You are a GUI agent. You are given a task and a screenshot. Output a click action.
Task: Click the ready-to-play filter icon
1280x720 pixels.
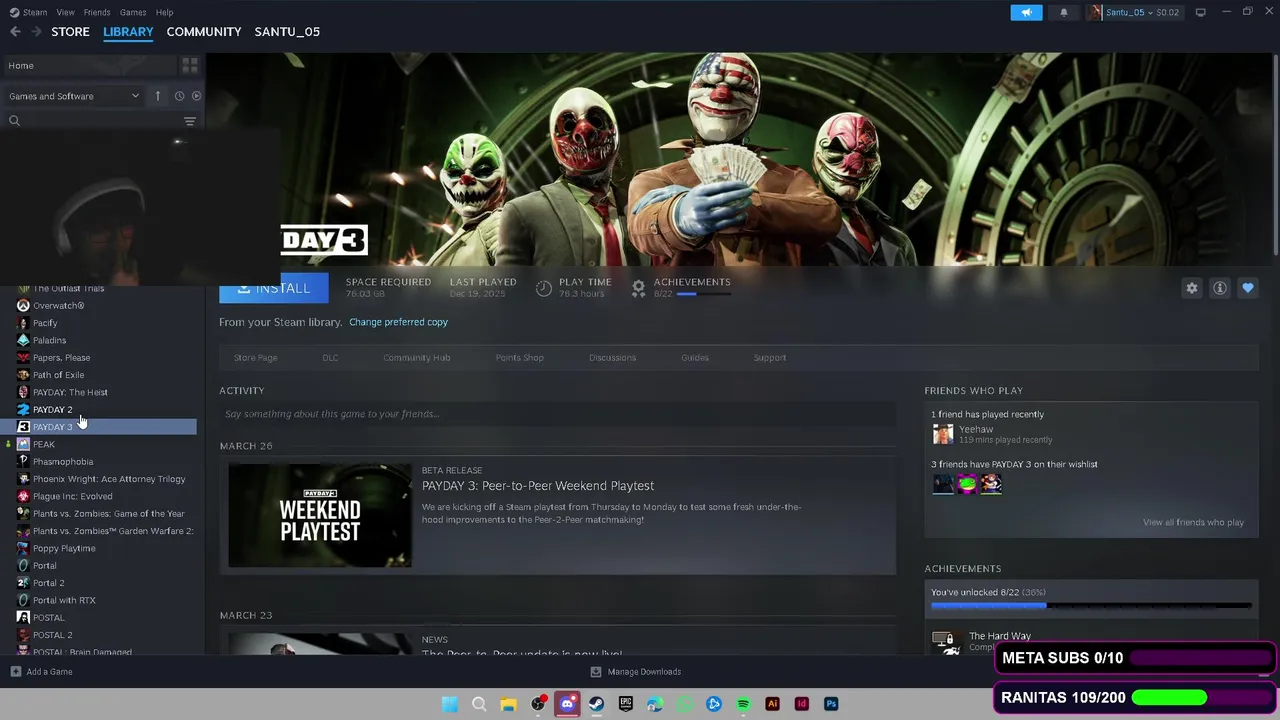coord(196,96)
